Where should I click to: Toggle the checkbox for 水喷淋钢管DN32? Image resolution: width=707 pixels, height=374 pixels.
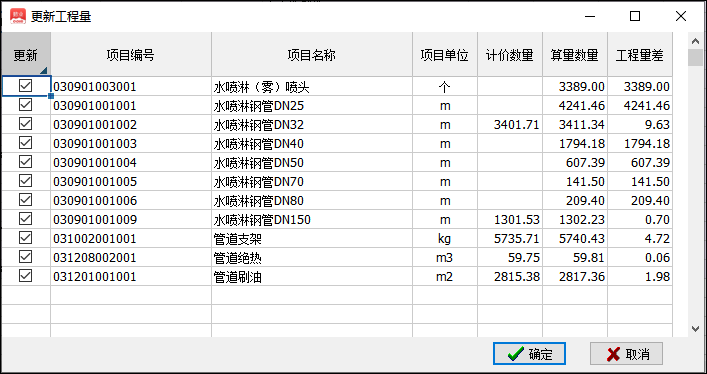[x=26, y=124]
